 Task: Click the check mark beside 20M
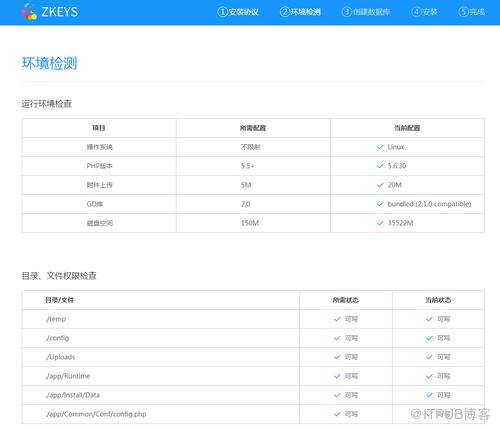tap(380, 185)
